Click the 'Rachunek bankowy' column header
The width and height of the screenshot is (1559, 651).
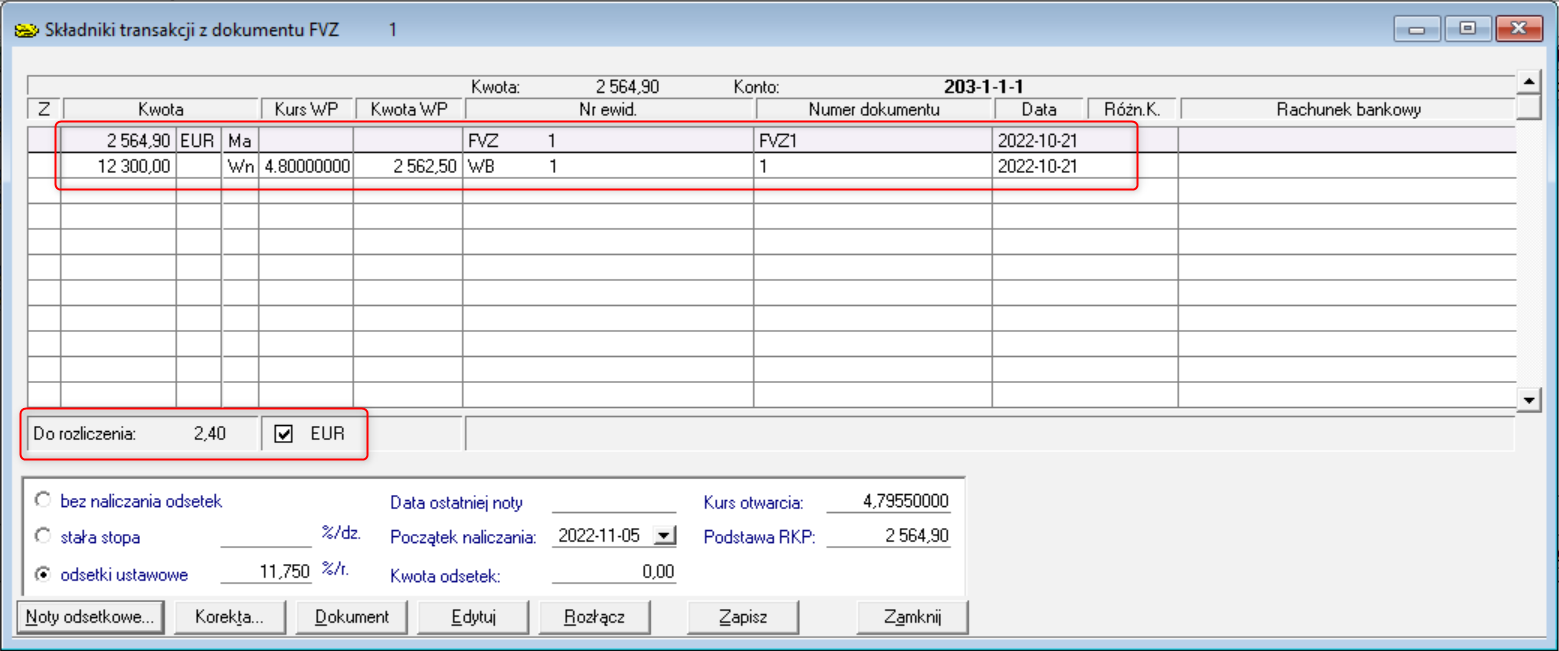pos(1348,109)
